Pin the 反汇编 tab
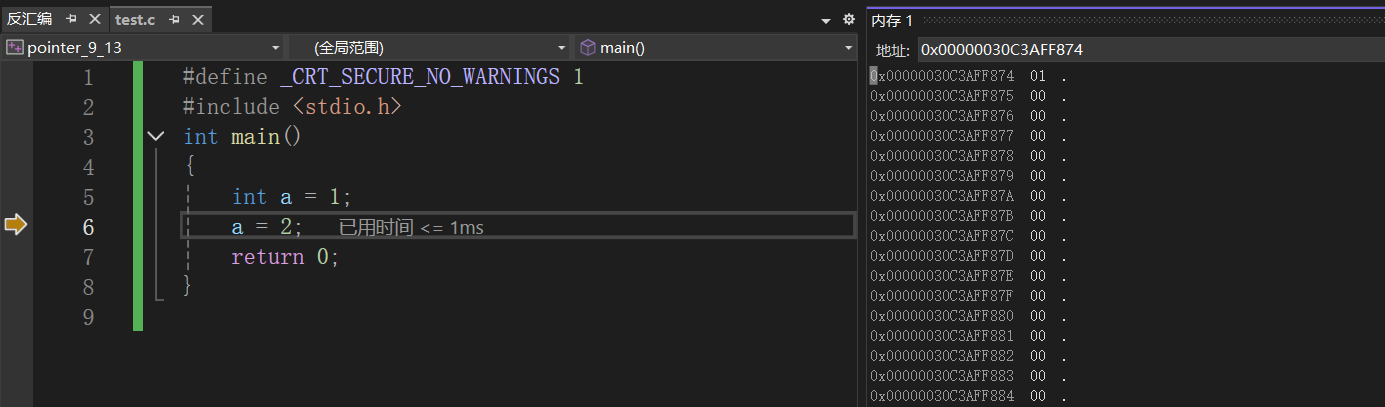The height and width of the screenshot is (407, 1385). [x=72, y=19]
